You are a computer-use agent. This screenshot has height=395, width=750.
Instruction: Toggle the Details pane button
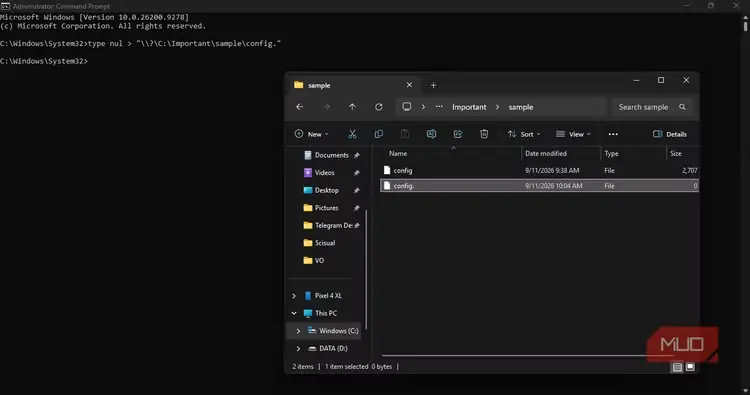tap(670, 134)
